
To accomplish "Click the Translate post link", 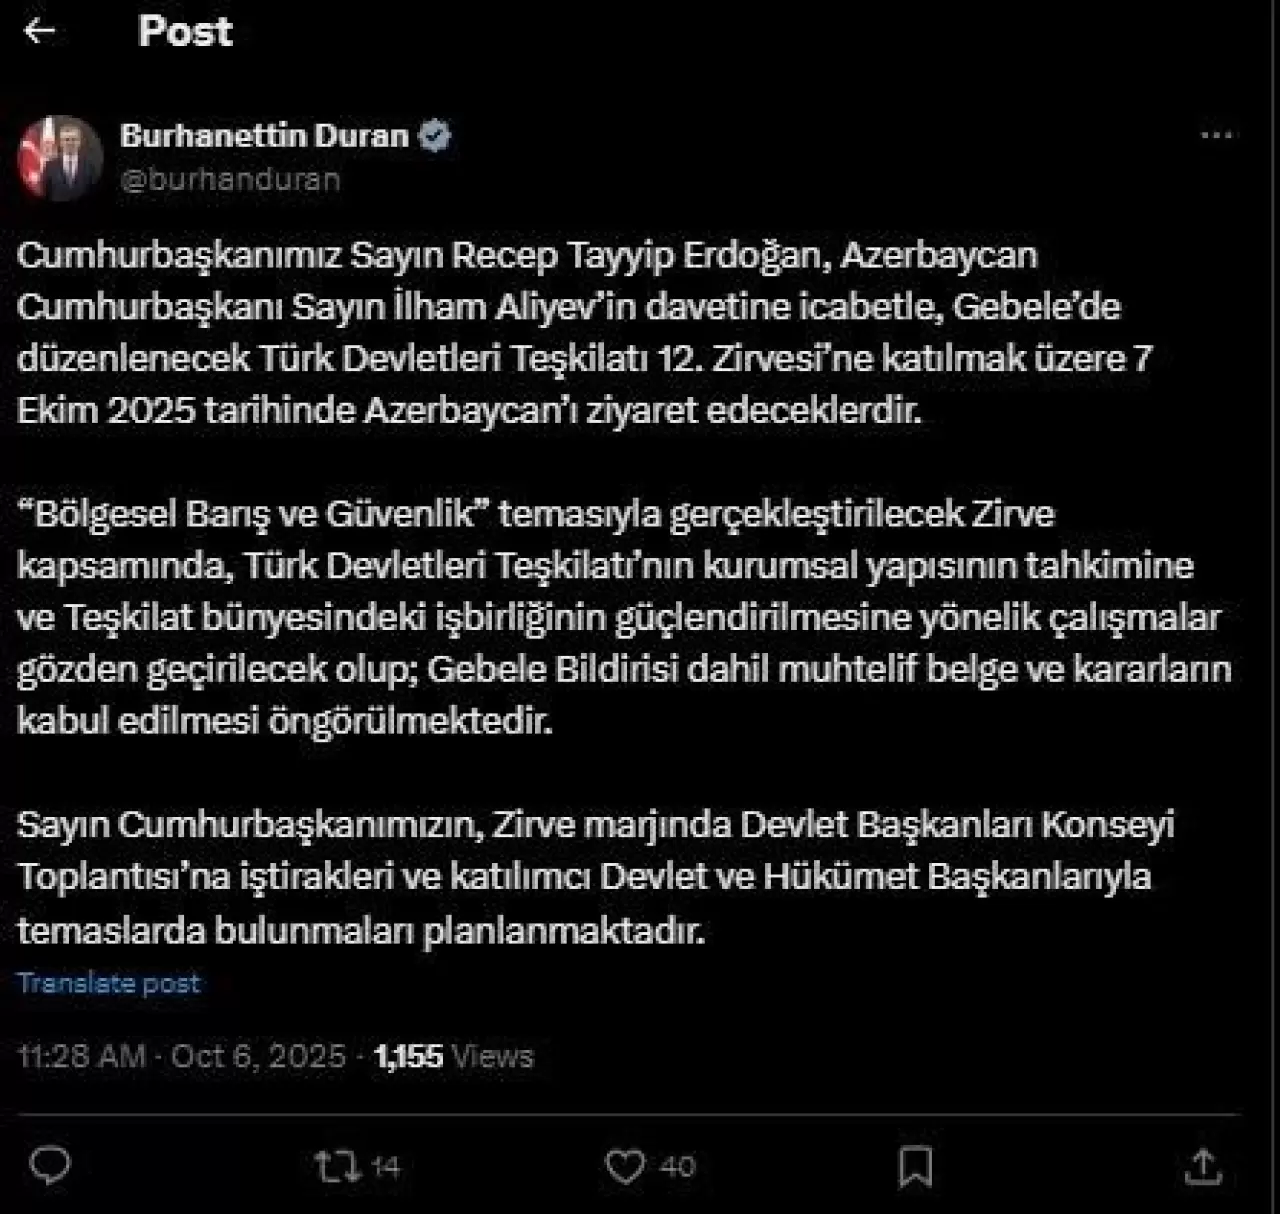I will (109, 983).
